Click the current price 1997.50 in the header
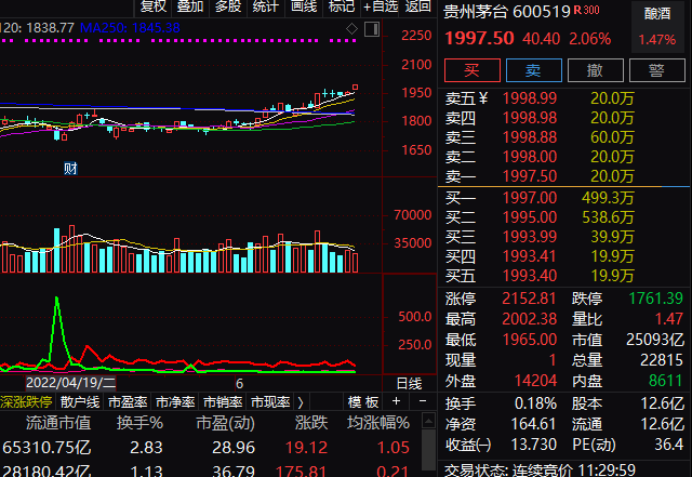The height and width of the screenshot is (477, 693). click(x=479, y=38)
